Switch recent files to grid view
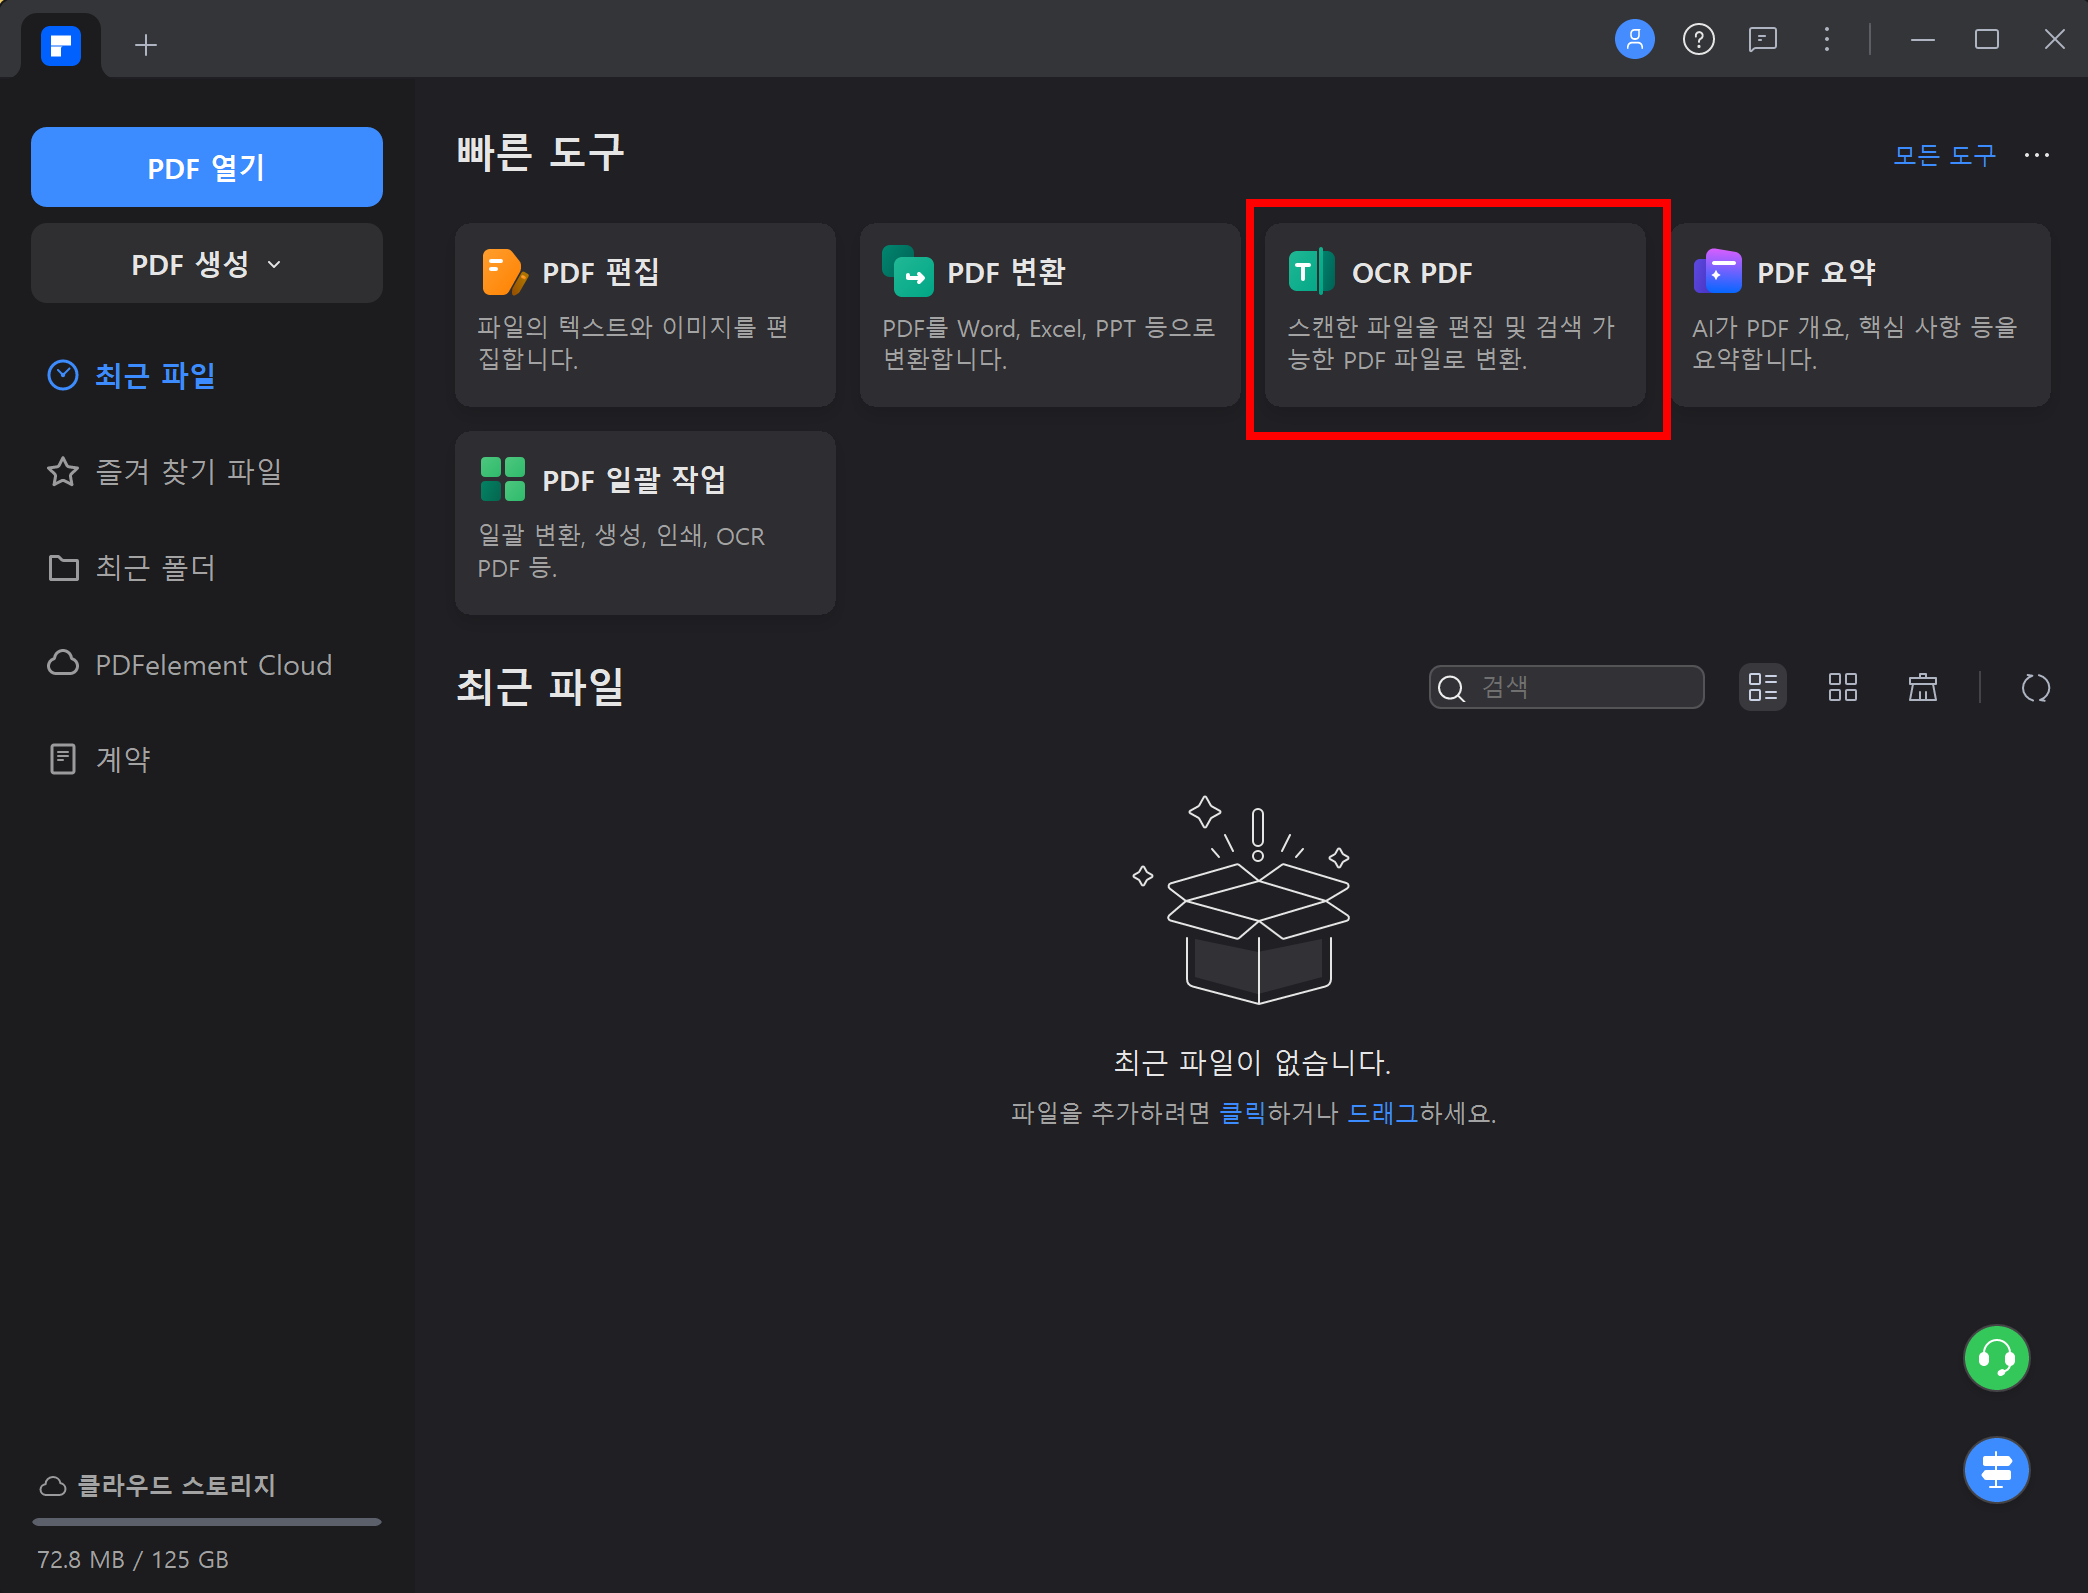Image resolution: width=2088 pixels, height=1593 pixels. [x=1842, y=687]
